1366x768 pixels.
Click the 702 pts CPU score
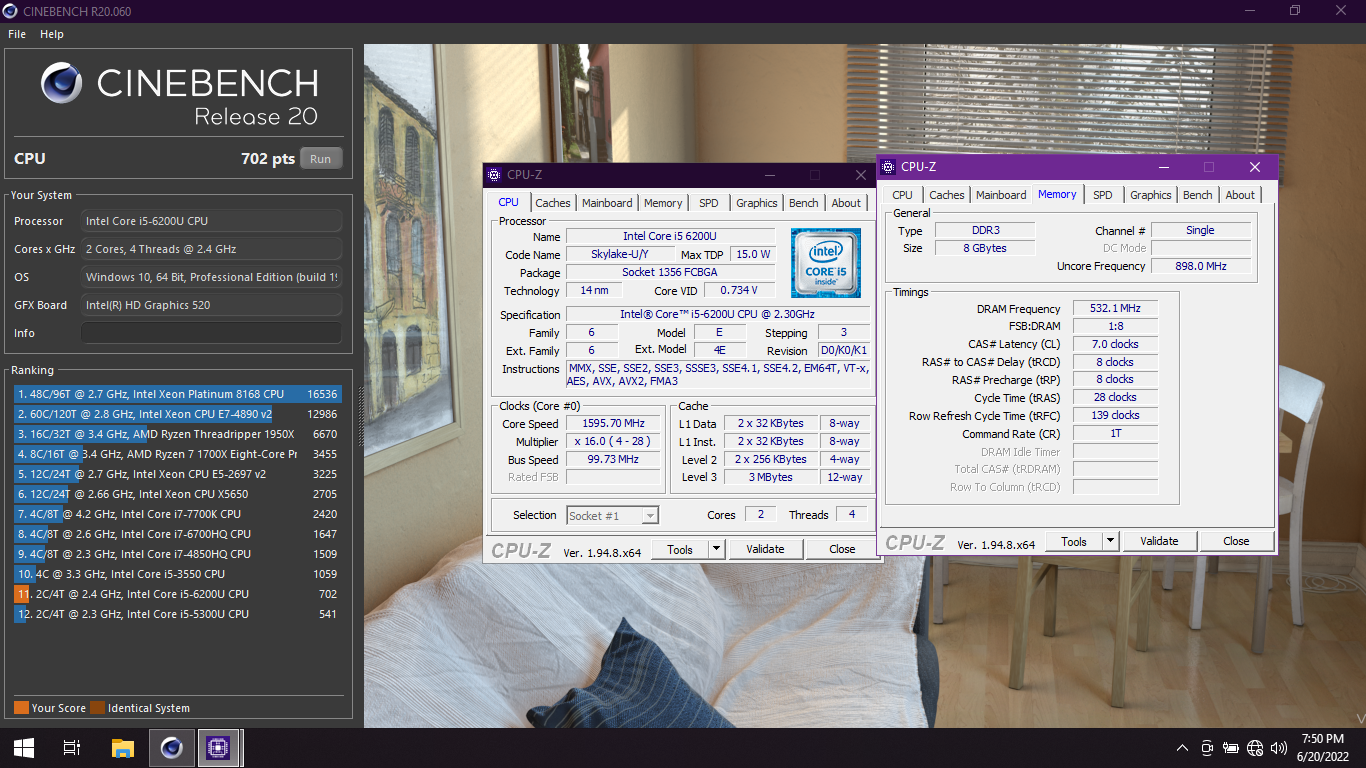pyautogui.click(x=268, y=159)
